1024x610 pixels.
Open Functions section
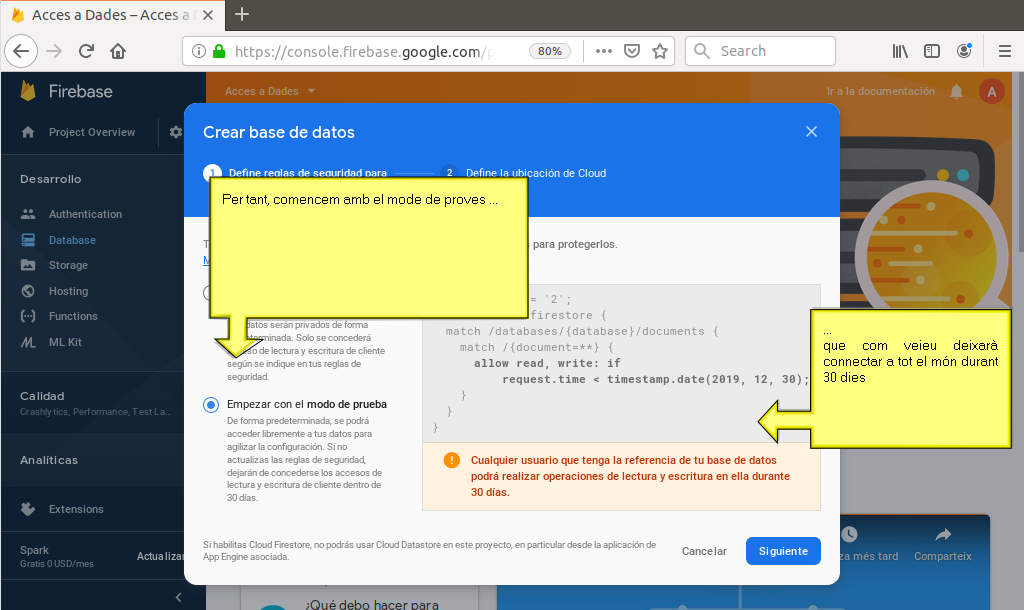click(72, 316)
